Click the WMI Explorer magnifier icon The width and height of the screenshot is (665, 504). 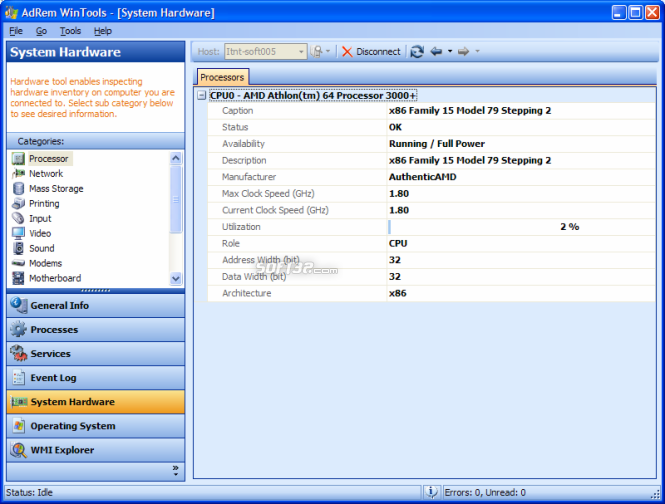(x=18, y=450)
